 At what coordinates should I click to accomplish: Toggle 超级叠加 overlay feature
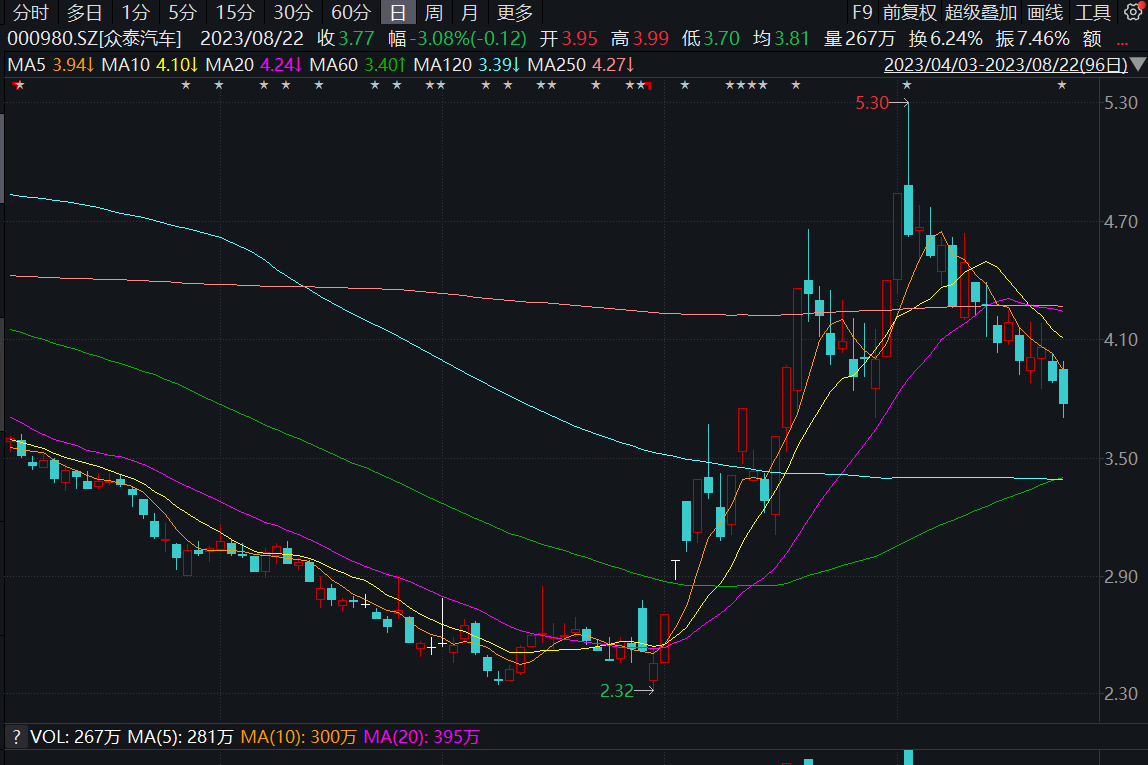980,13
